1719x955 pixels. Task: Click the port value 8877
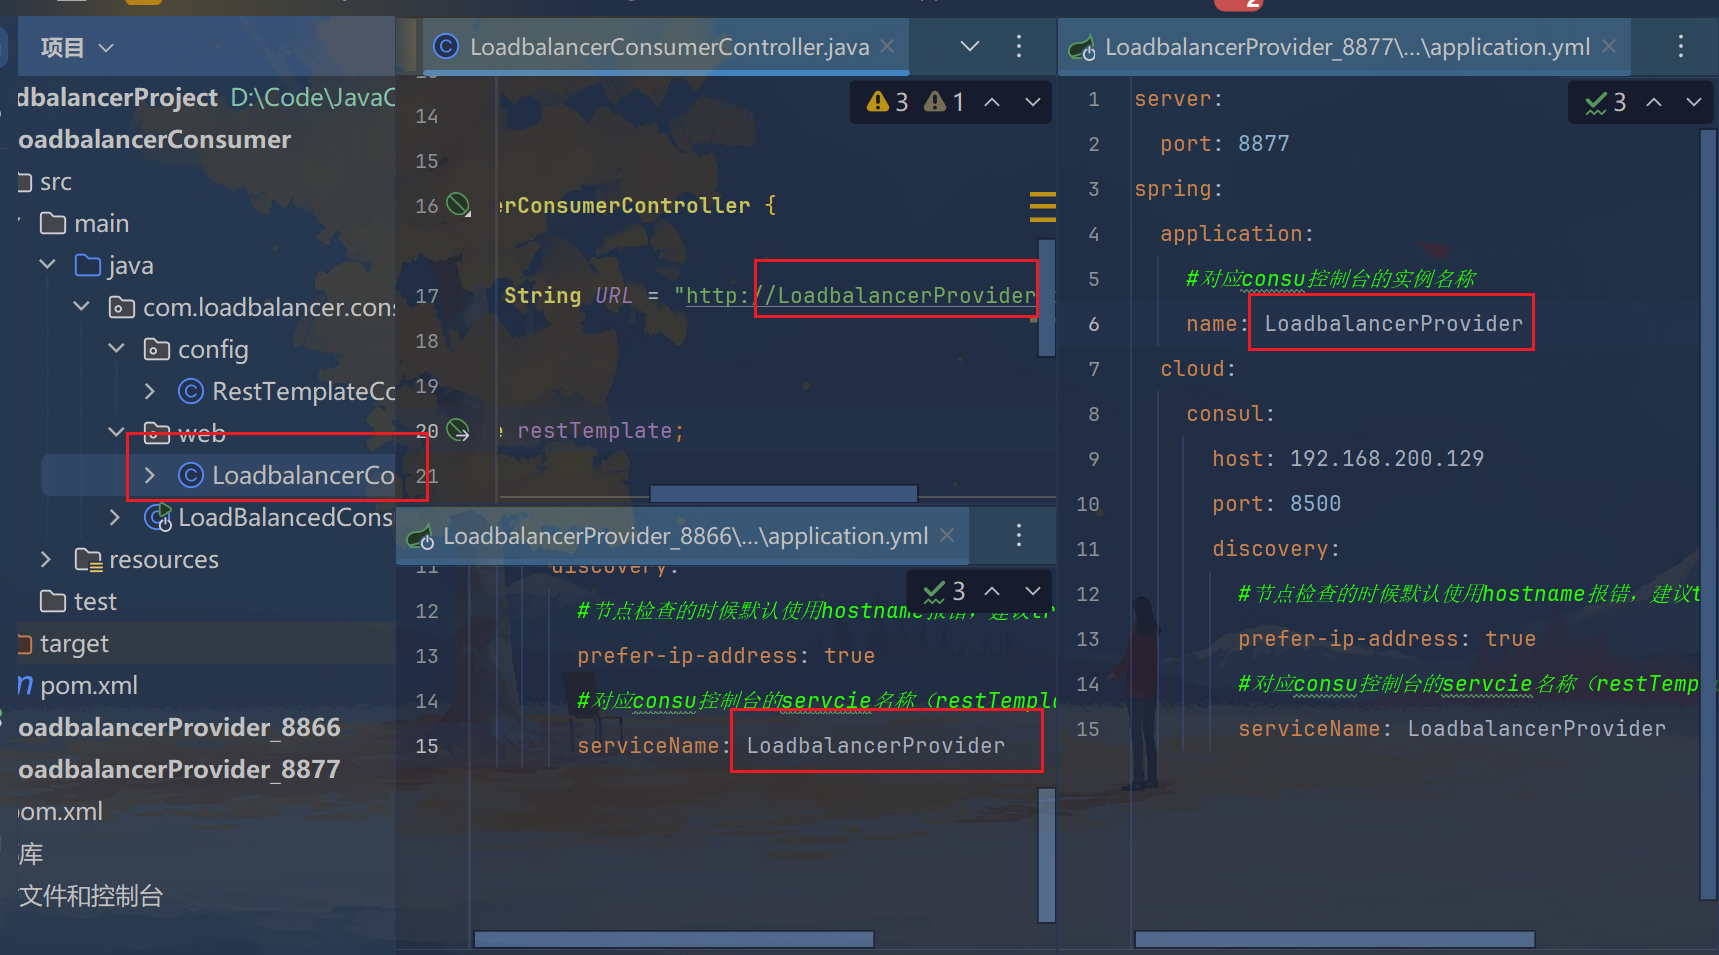(1263, 143)
